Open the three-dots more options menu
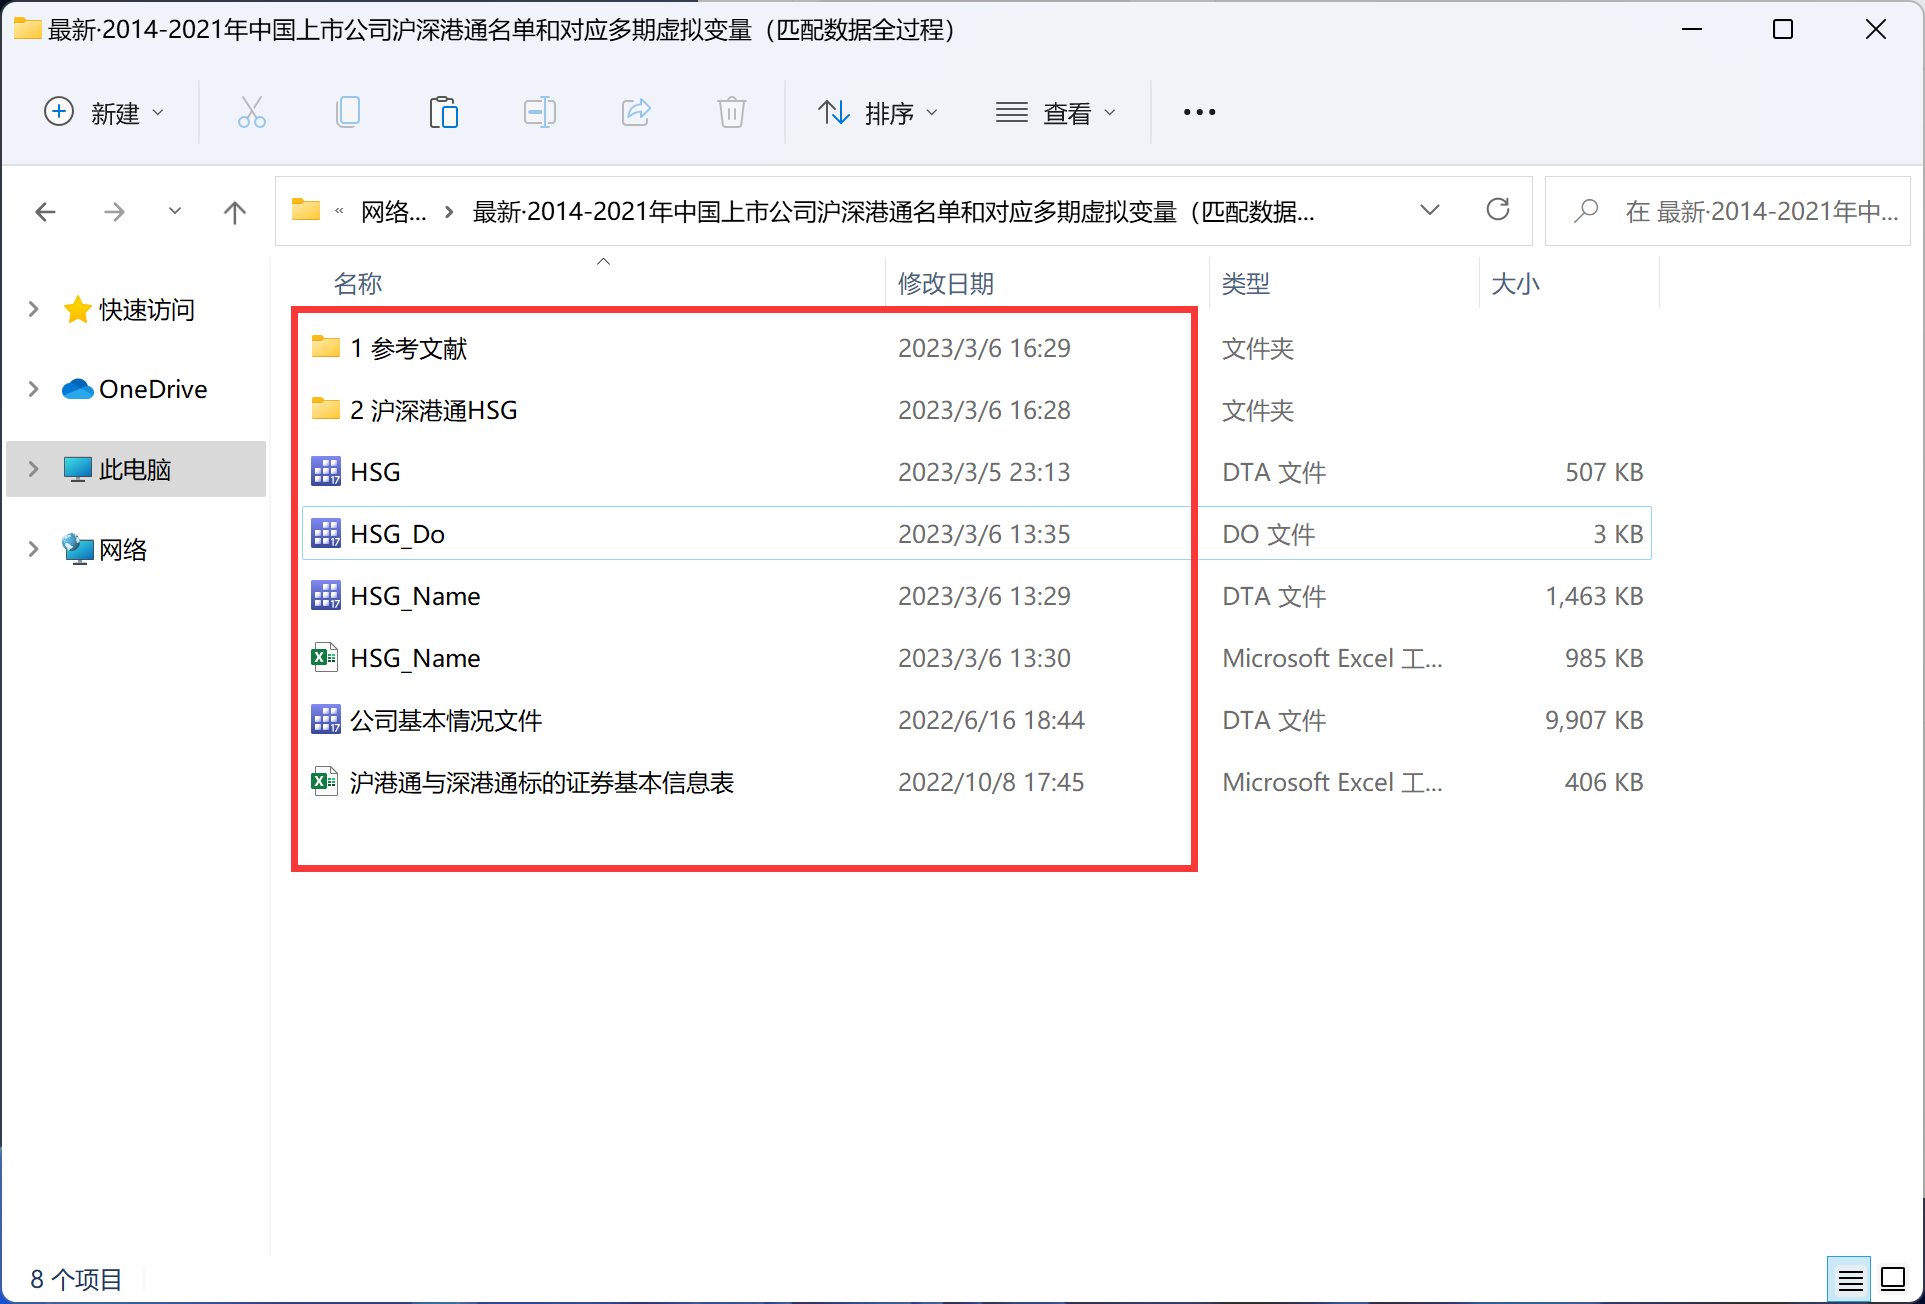The width and height of the screenshot is (1925, 1304). coord(1199,112)
